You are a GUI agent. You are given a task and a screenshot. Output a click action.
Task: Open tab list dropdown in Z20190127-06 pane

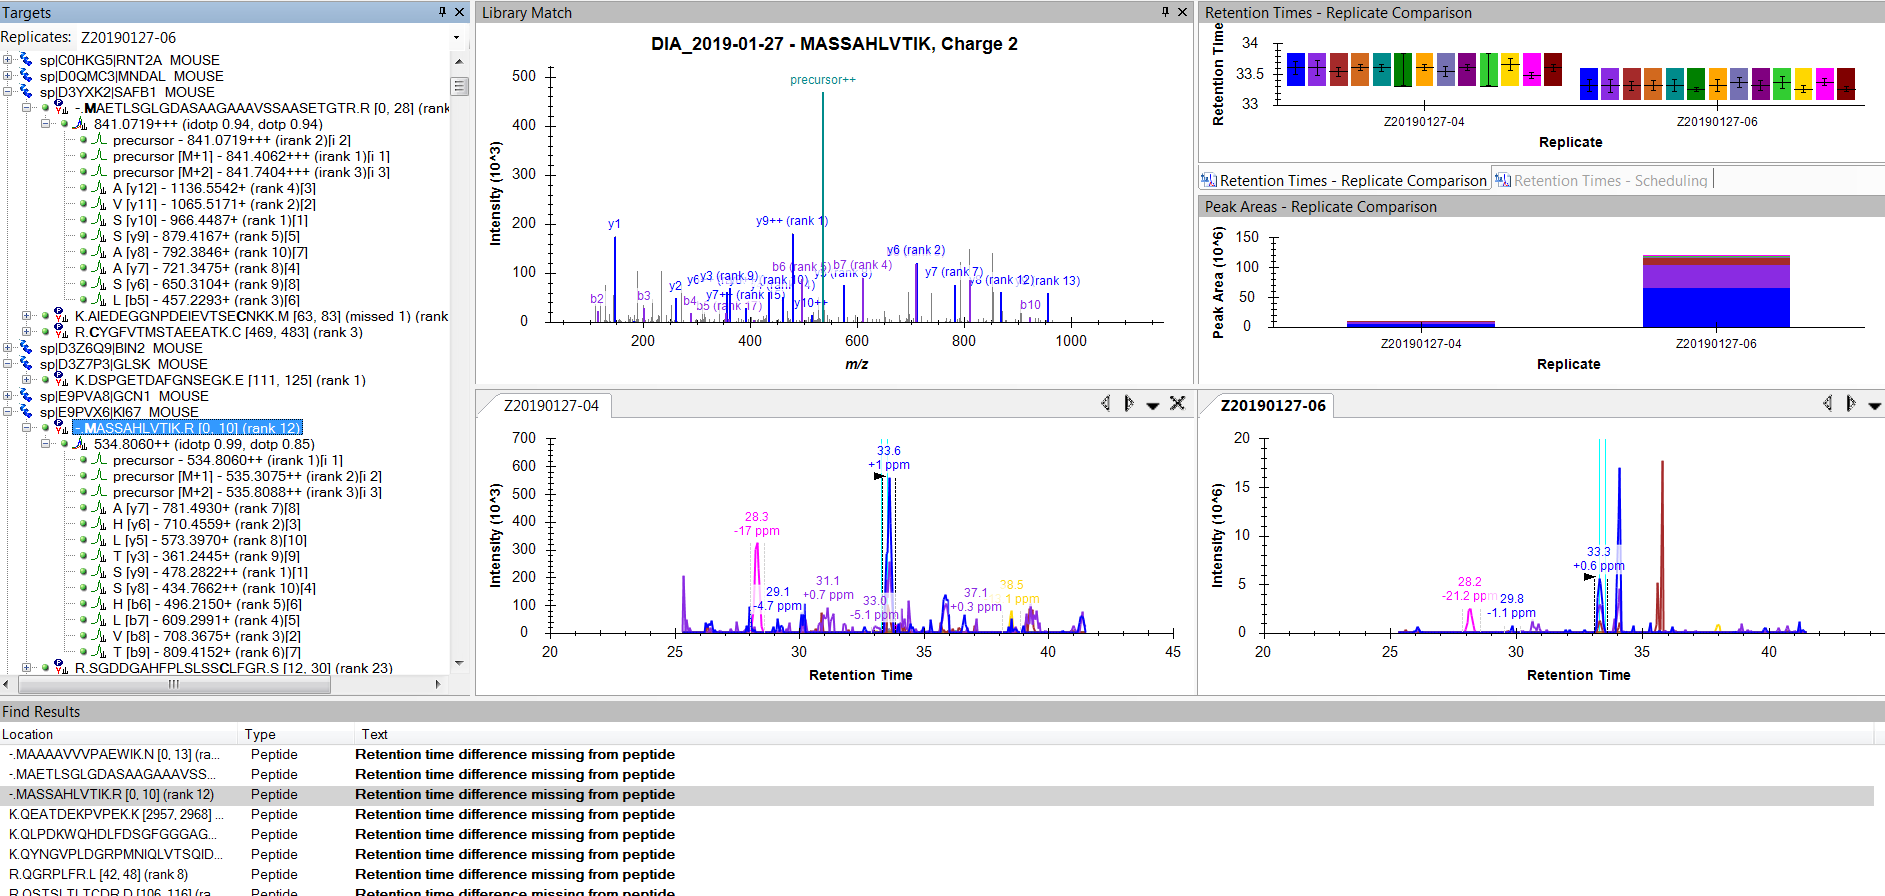tap(1874, 405)
